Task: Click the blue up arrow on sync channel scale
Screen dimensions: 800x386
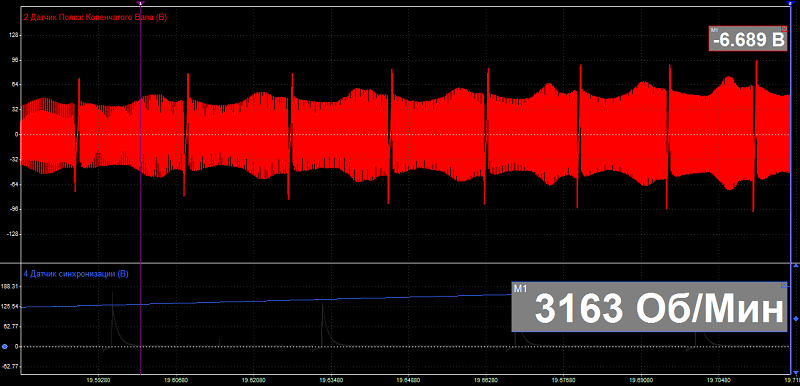Action: pyautogui.click(x=795, y=266)
